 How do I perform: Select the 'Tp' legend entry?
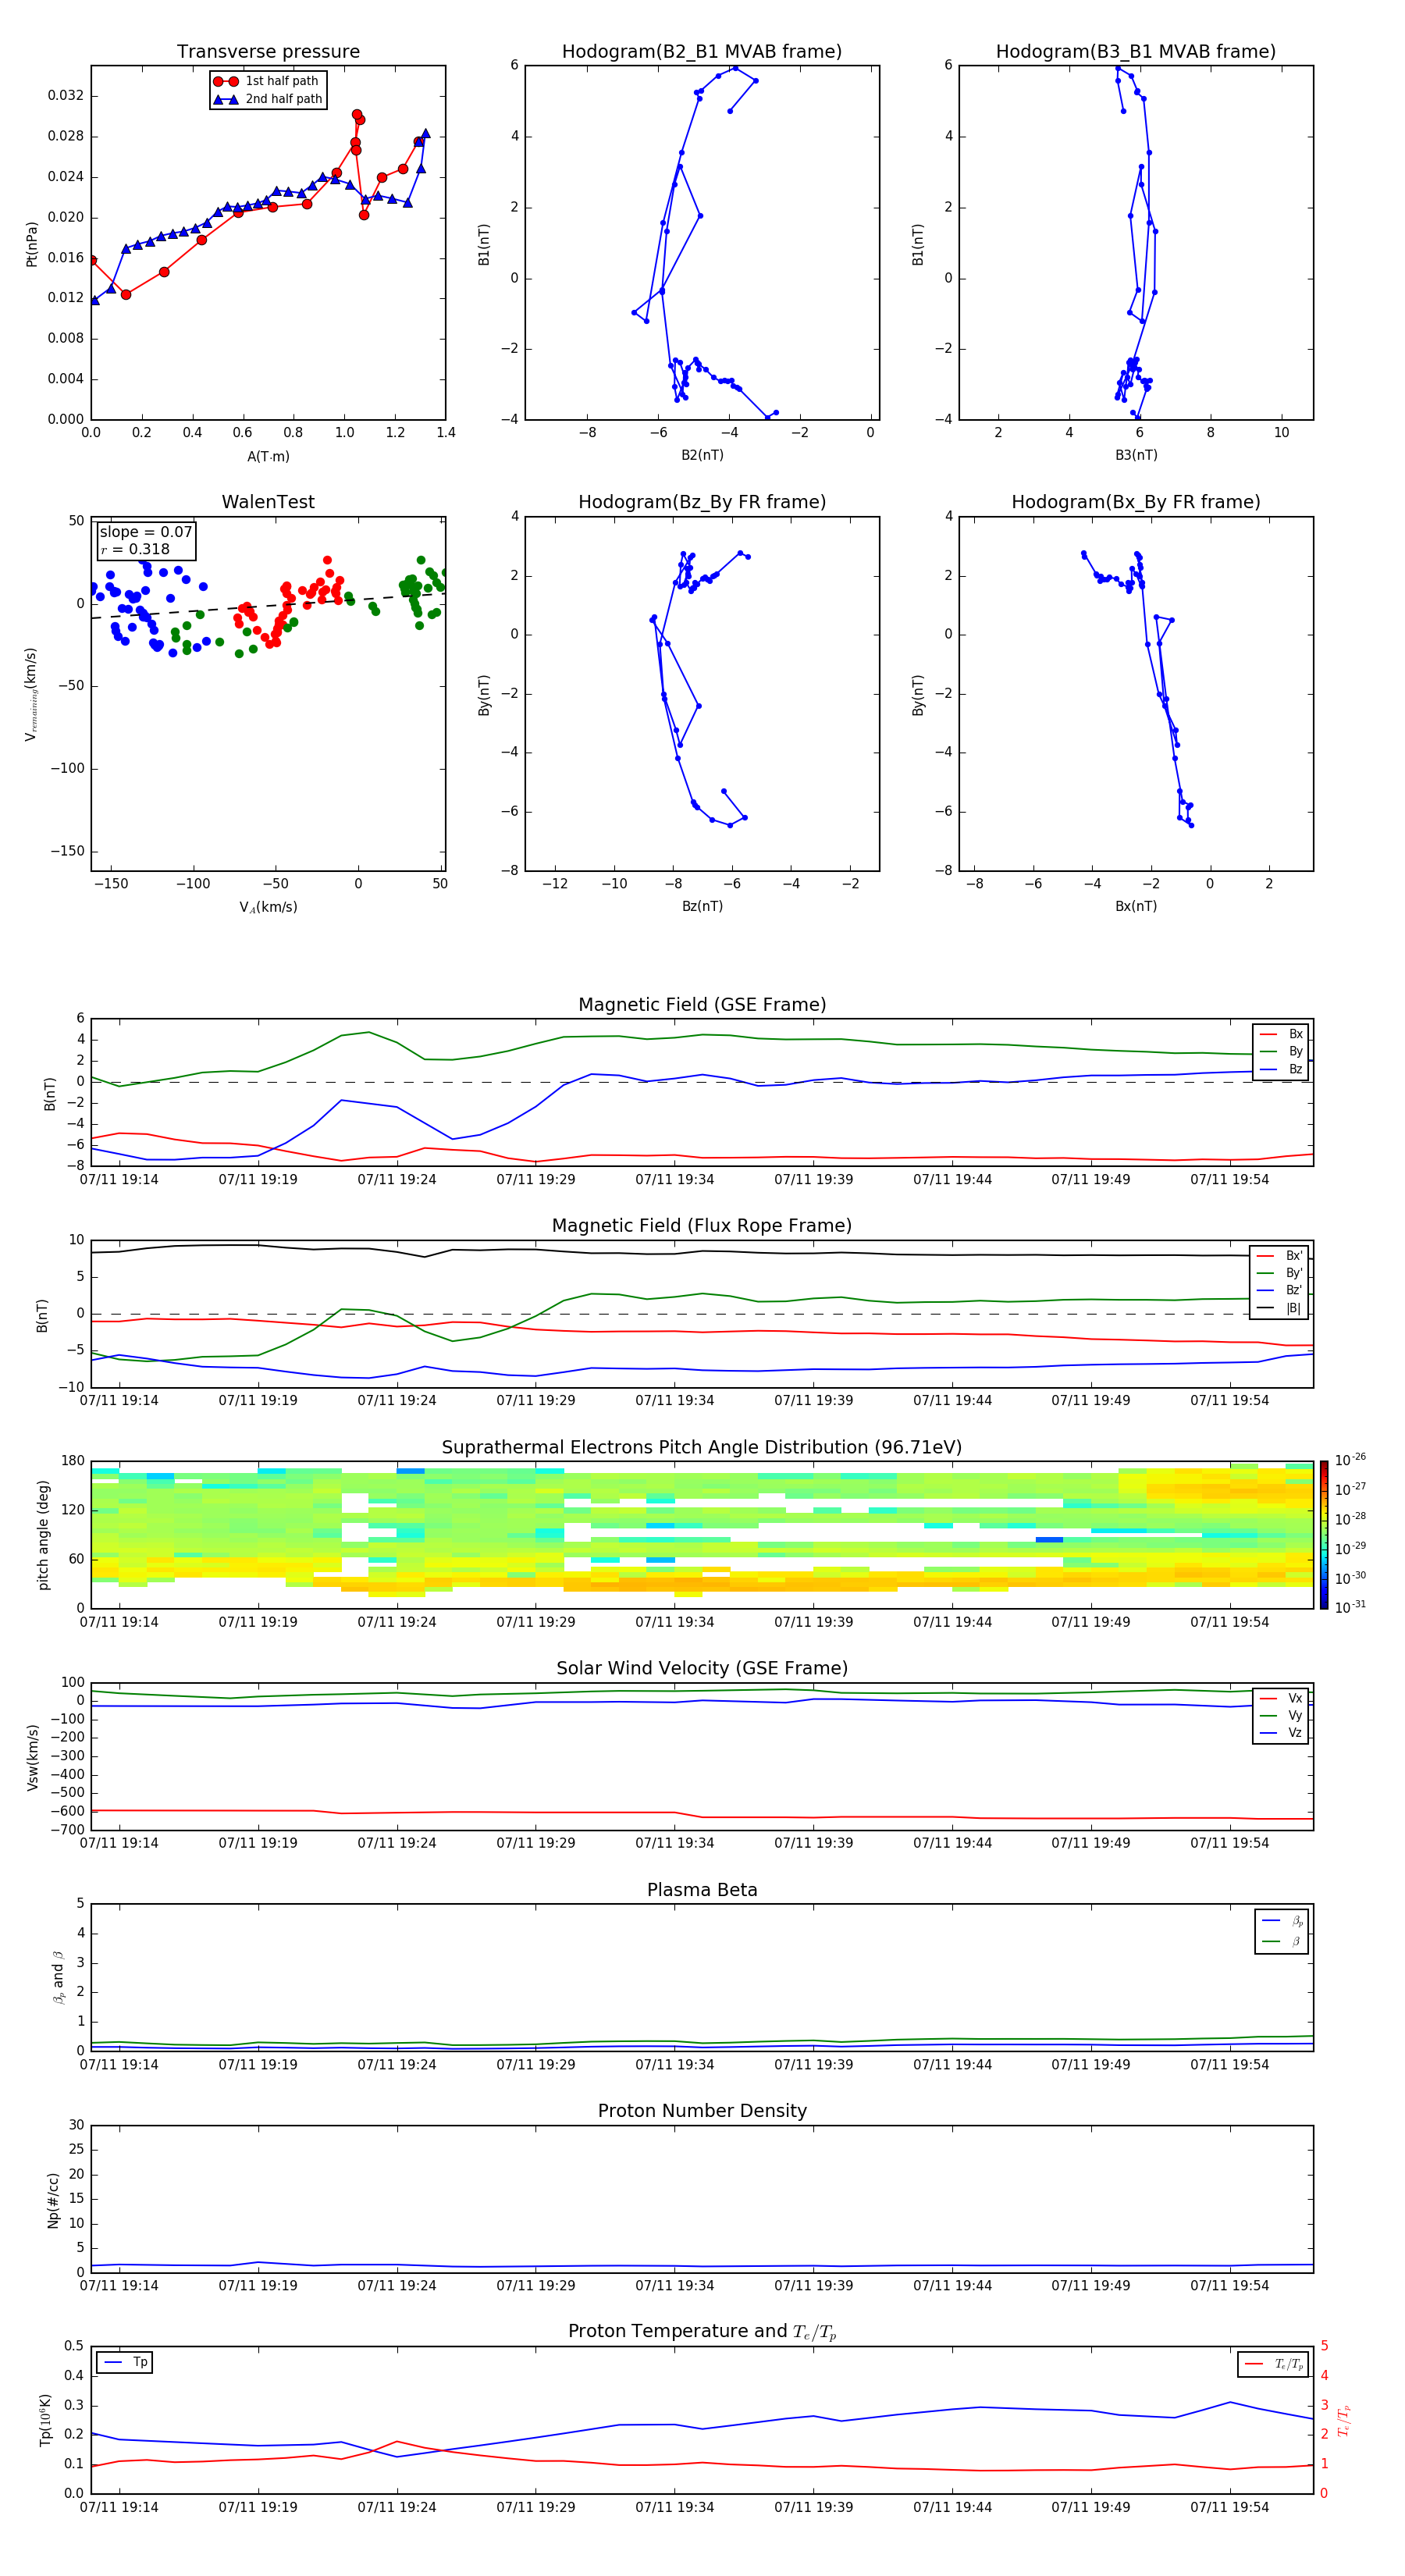click(125, 2362)
